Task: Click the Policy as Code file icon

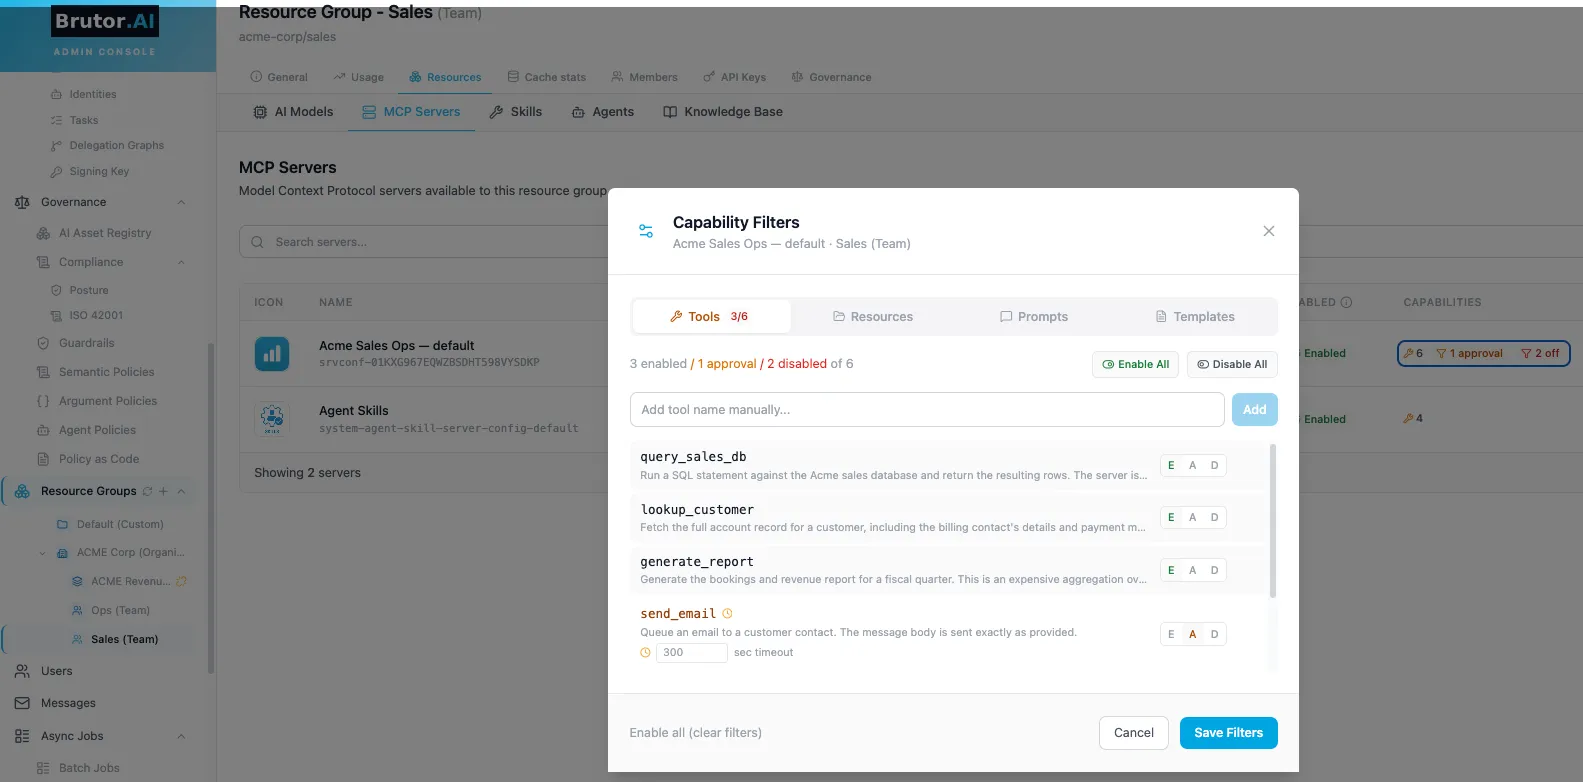Action: tap(43, 459)
